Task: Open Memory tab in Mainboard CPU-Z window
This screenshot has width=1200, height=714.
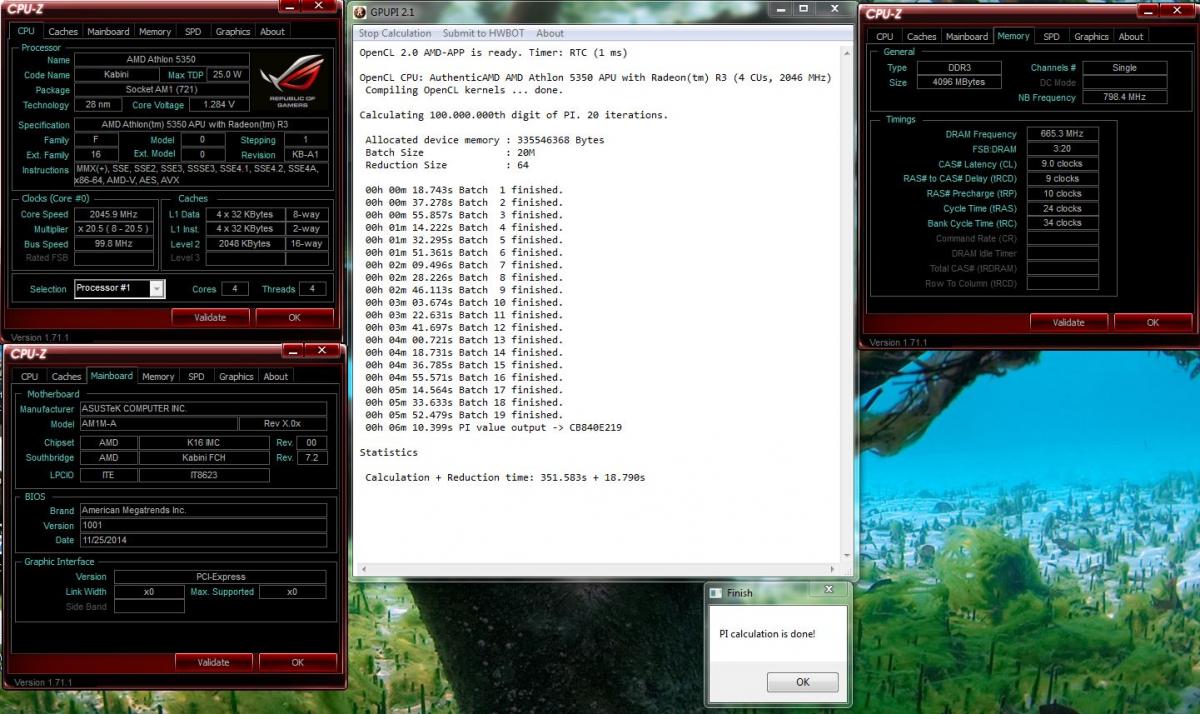Action: coord(158,377)
